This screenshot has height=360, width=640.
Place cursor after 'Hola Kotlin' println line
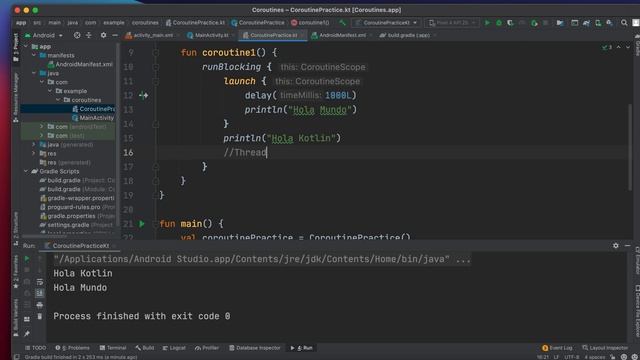(341, 138)
